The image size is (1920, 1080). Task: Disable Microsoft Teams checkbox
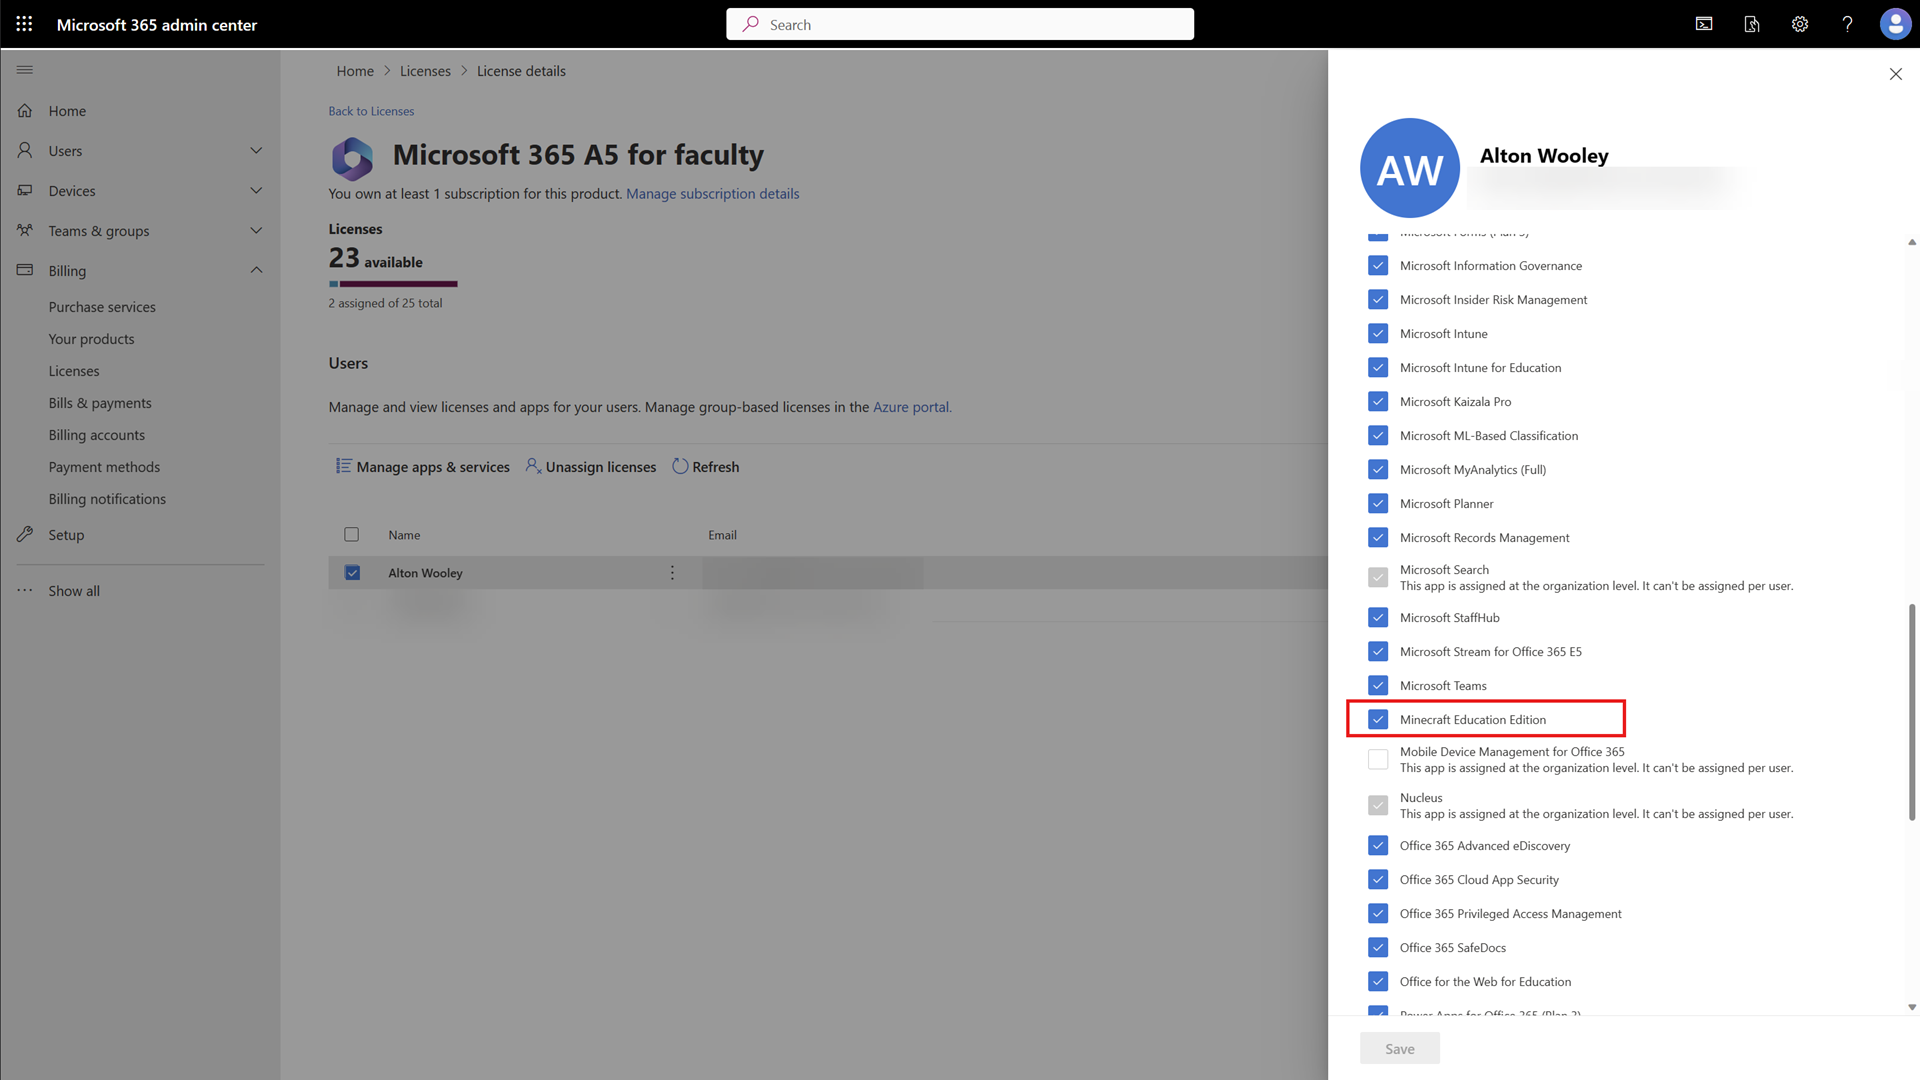(1379, 684)
